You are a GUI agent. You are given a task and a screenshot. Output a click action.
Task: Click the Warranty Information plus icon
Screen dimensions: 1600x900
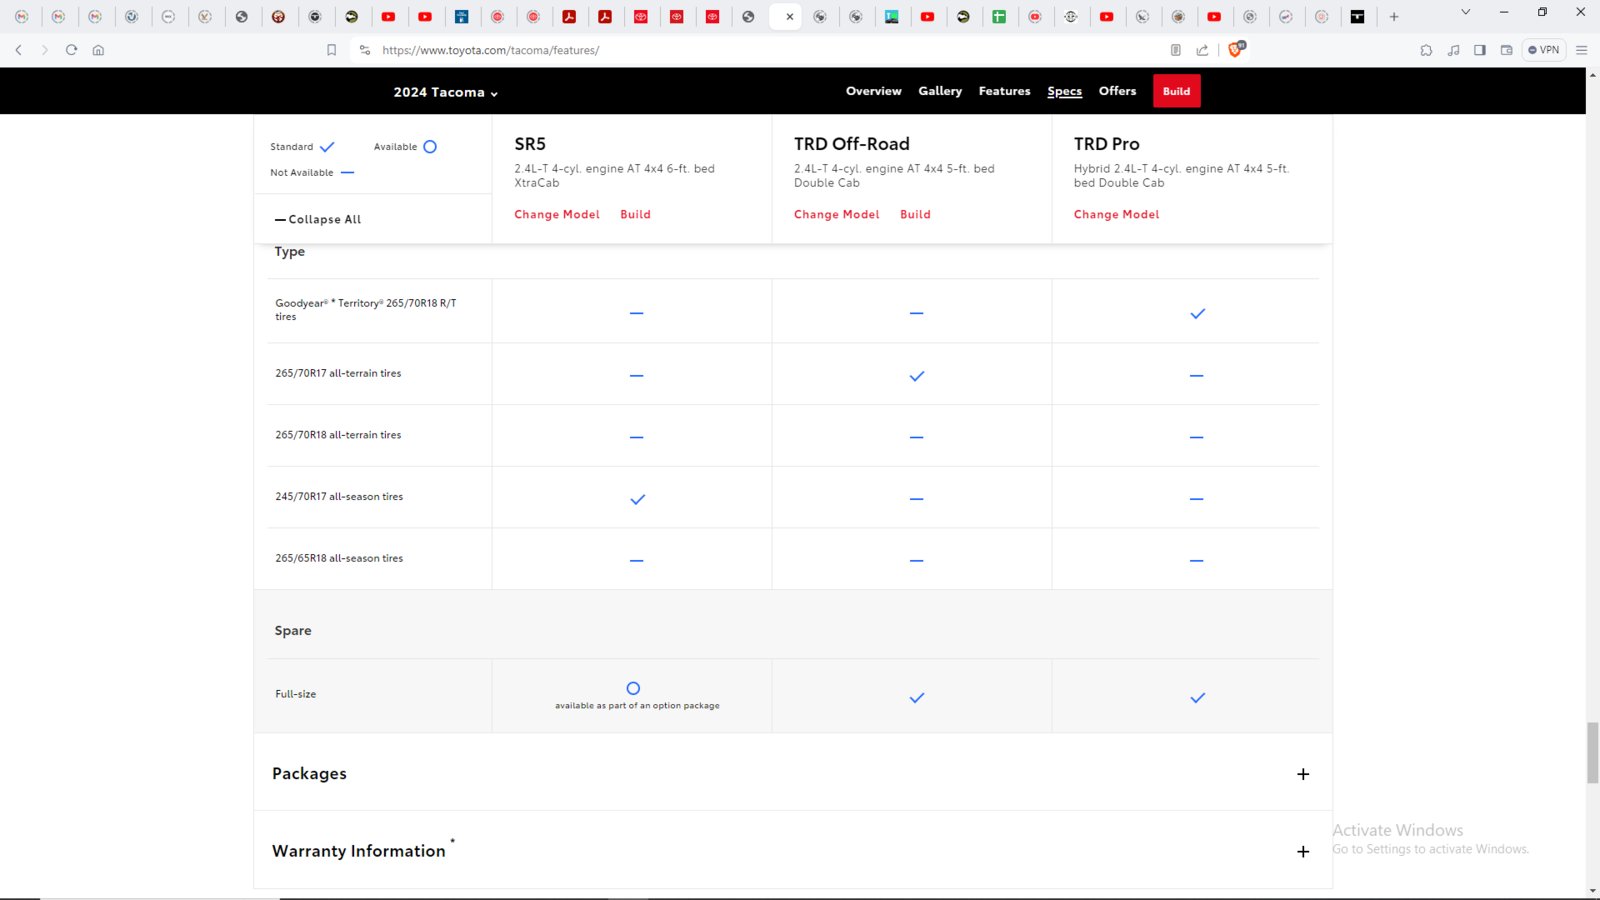click(1303, 851)
